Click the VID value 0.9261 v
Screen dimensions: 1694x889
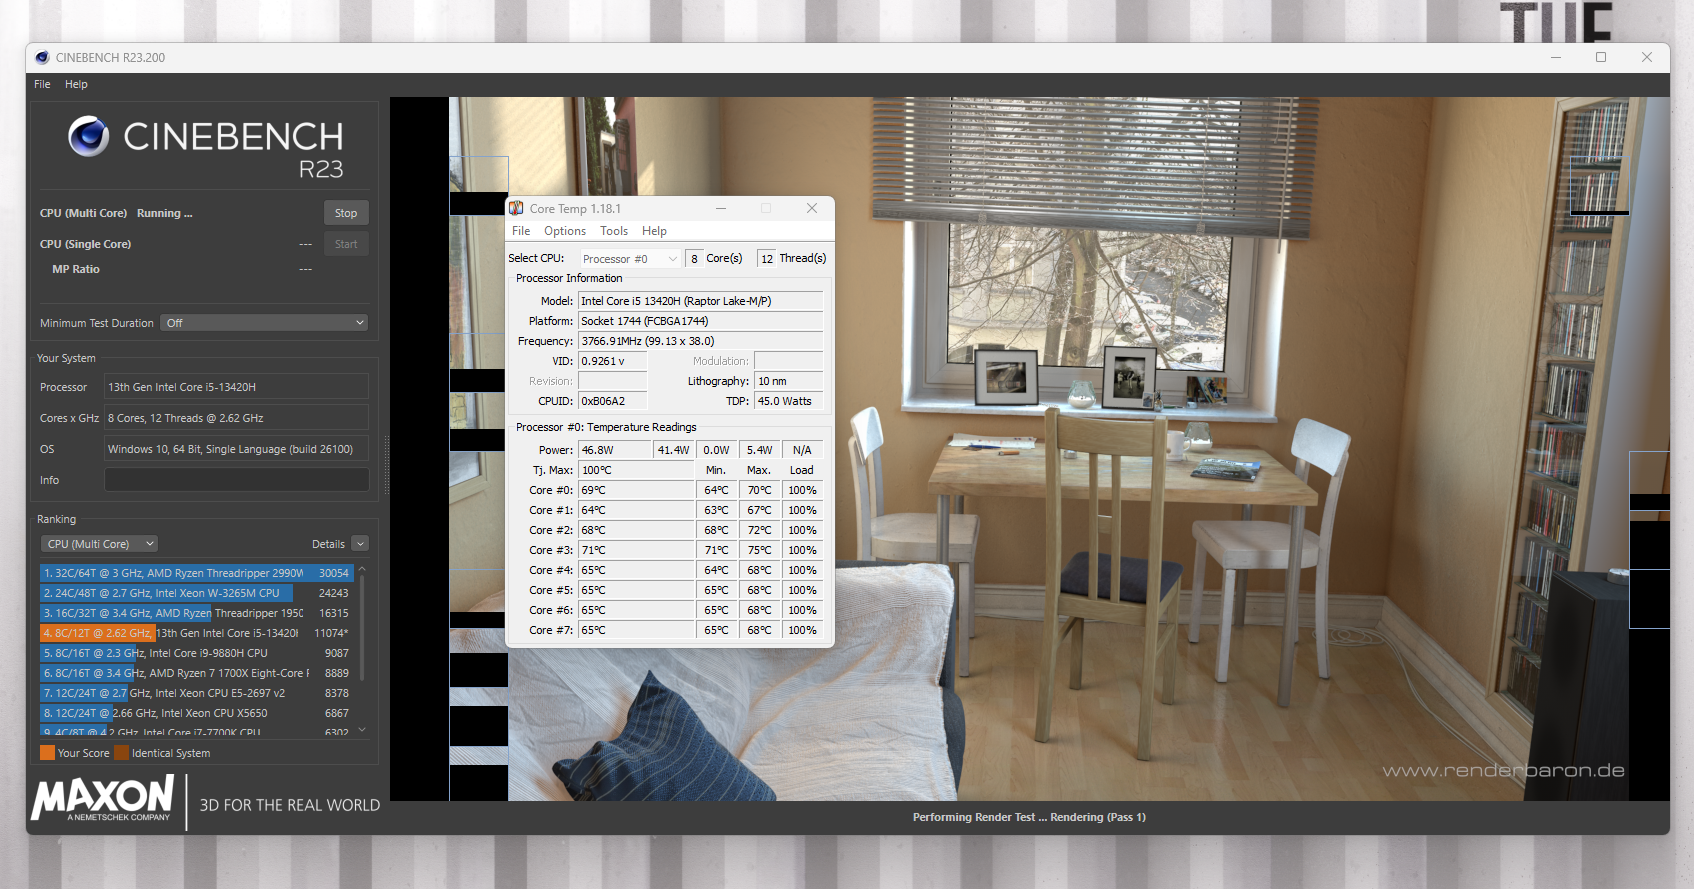click(x=612, y=361)
